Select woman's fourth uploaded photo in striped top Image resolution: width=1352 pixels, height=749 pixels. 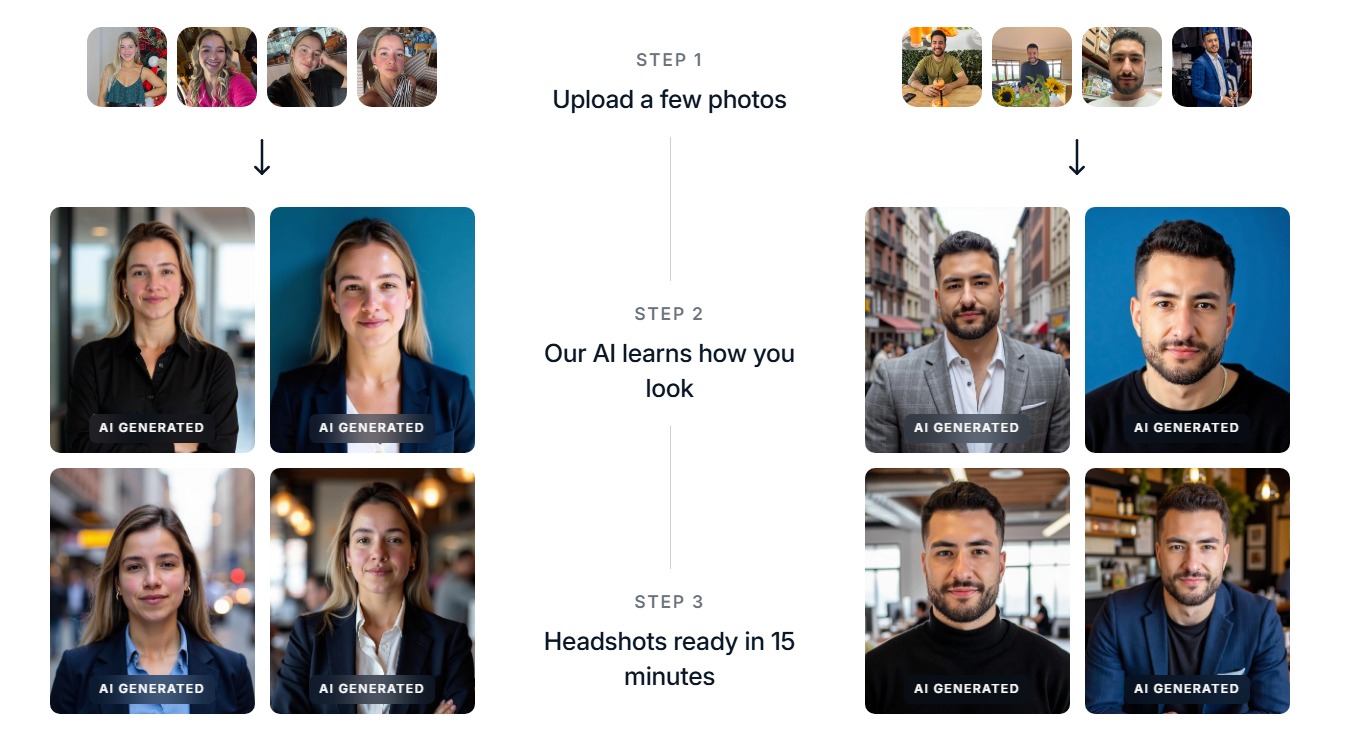[397, 67]
